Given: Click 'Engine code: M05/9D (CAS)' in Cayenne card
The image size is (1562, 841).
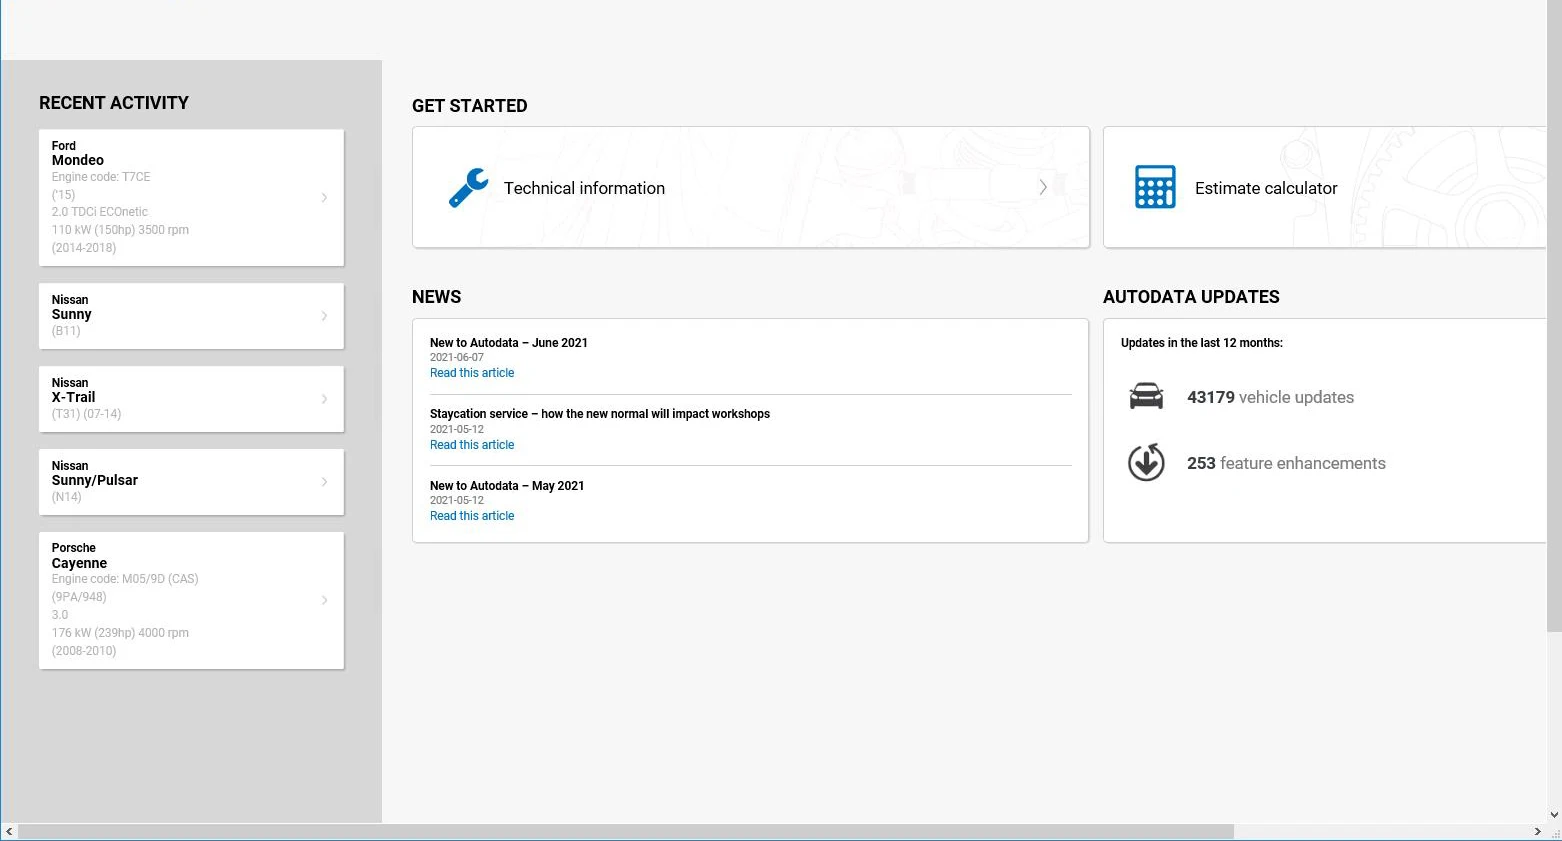Looking at the screenshot, I should 125,579.
